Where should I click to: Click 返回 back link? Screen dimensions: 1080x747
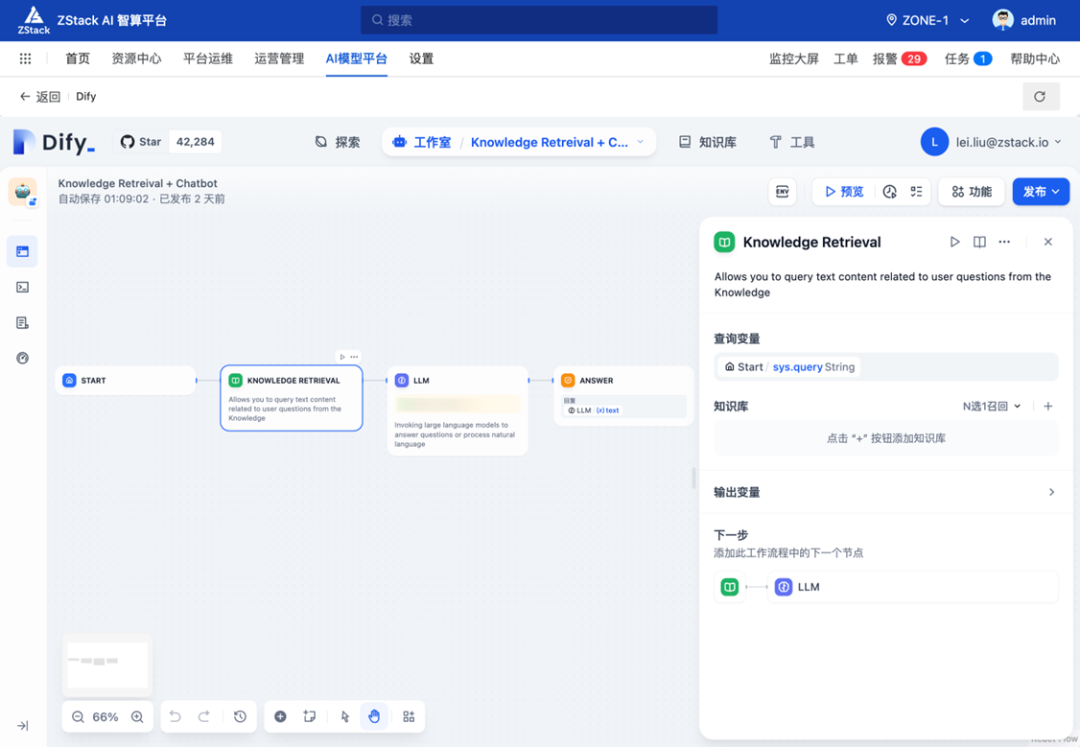coord(41,96)
